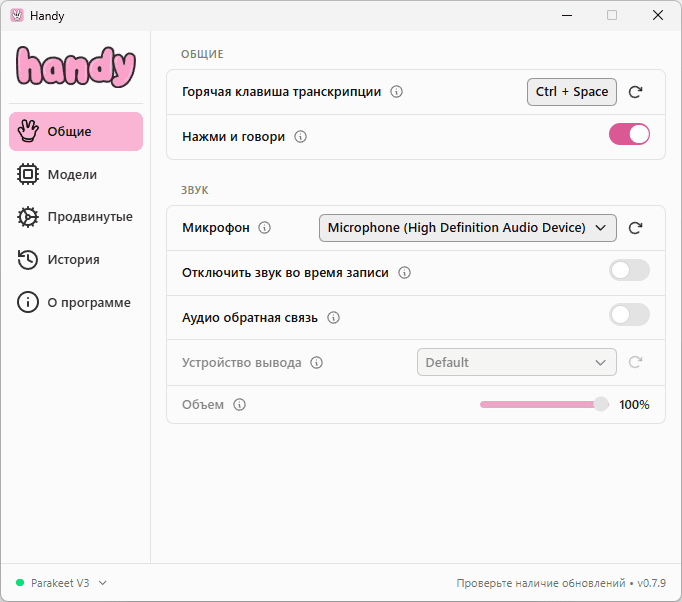The height and width of the screenshot is (602, 682).
Task: Click Проверьте наличие обновлений link
Action: pos(541,583)
